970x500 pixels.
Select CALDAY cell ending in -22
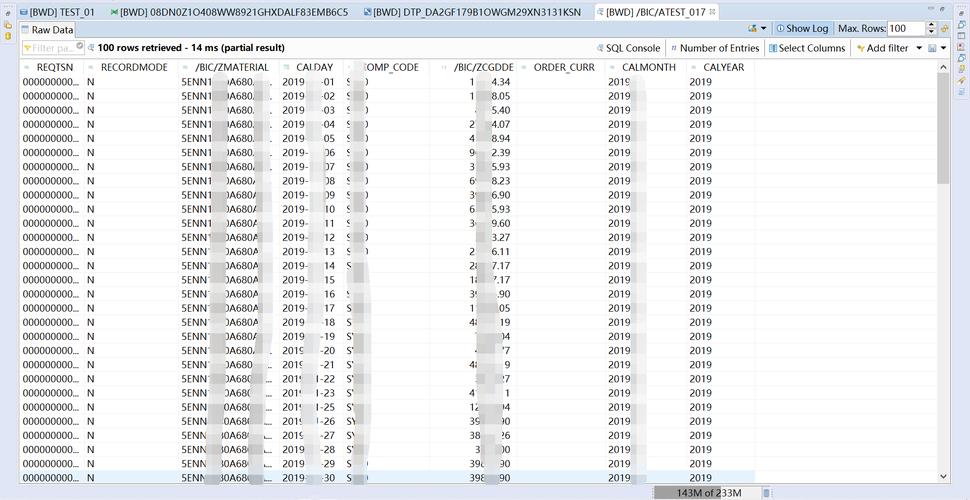click(x=311, y=379)
